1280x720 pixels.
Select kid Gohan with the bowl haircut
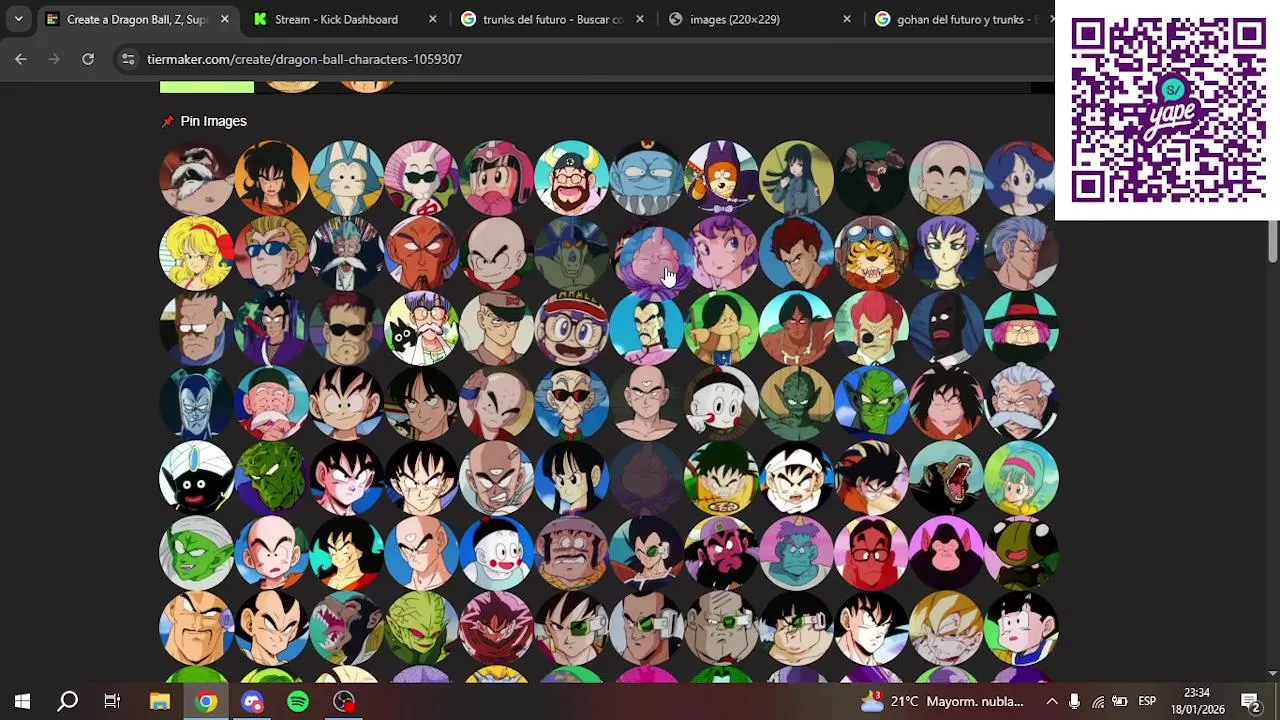1021,628
